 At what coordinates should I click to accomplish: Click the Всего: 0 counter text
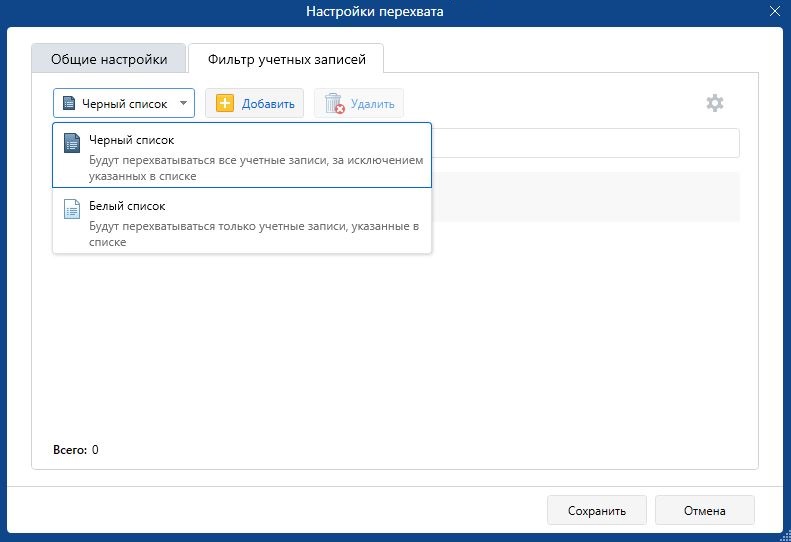point(76,450)
